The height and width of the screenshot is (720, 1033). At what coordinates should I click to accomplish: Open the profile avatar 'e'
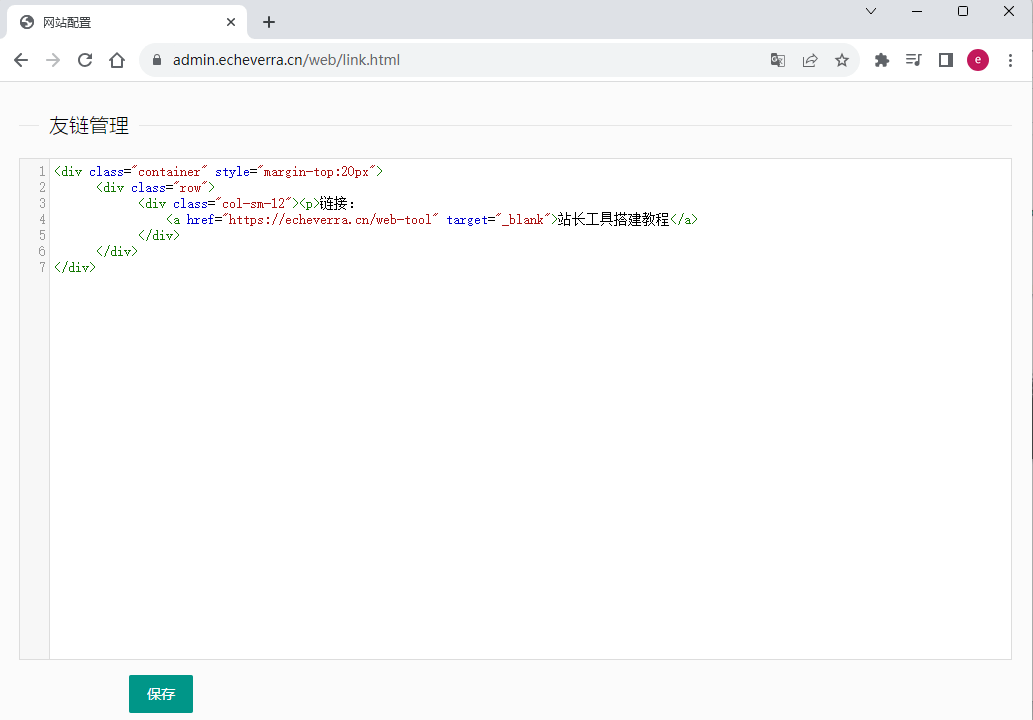[978, 60]
